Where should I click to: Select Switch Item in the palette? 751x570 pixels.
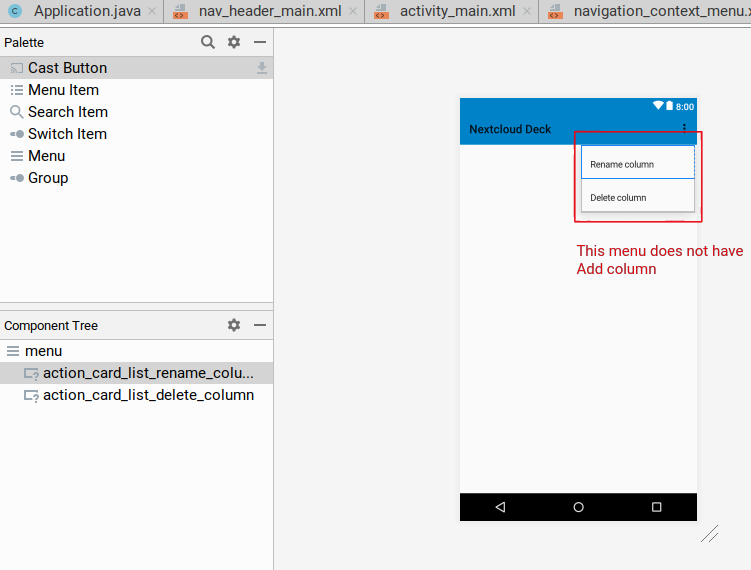click(137, 134)
